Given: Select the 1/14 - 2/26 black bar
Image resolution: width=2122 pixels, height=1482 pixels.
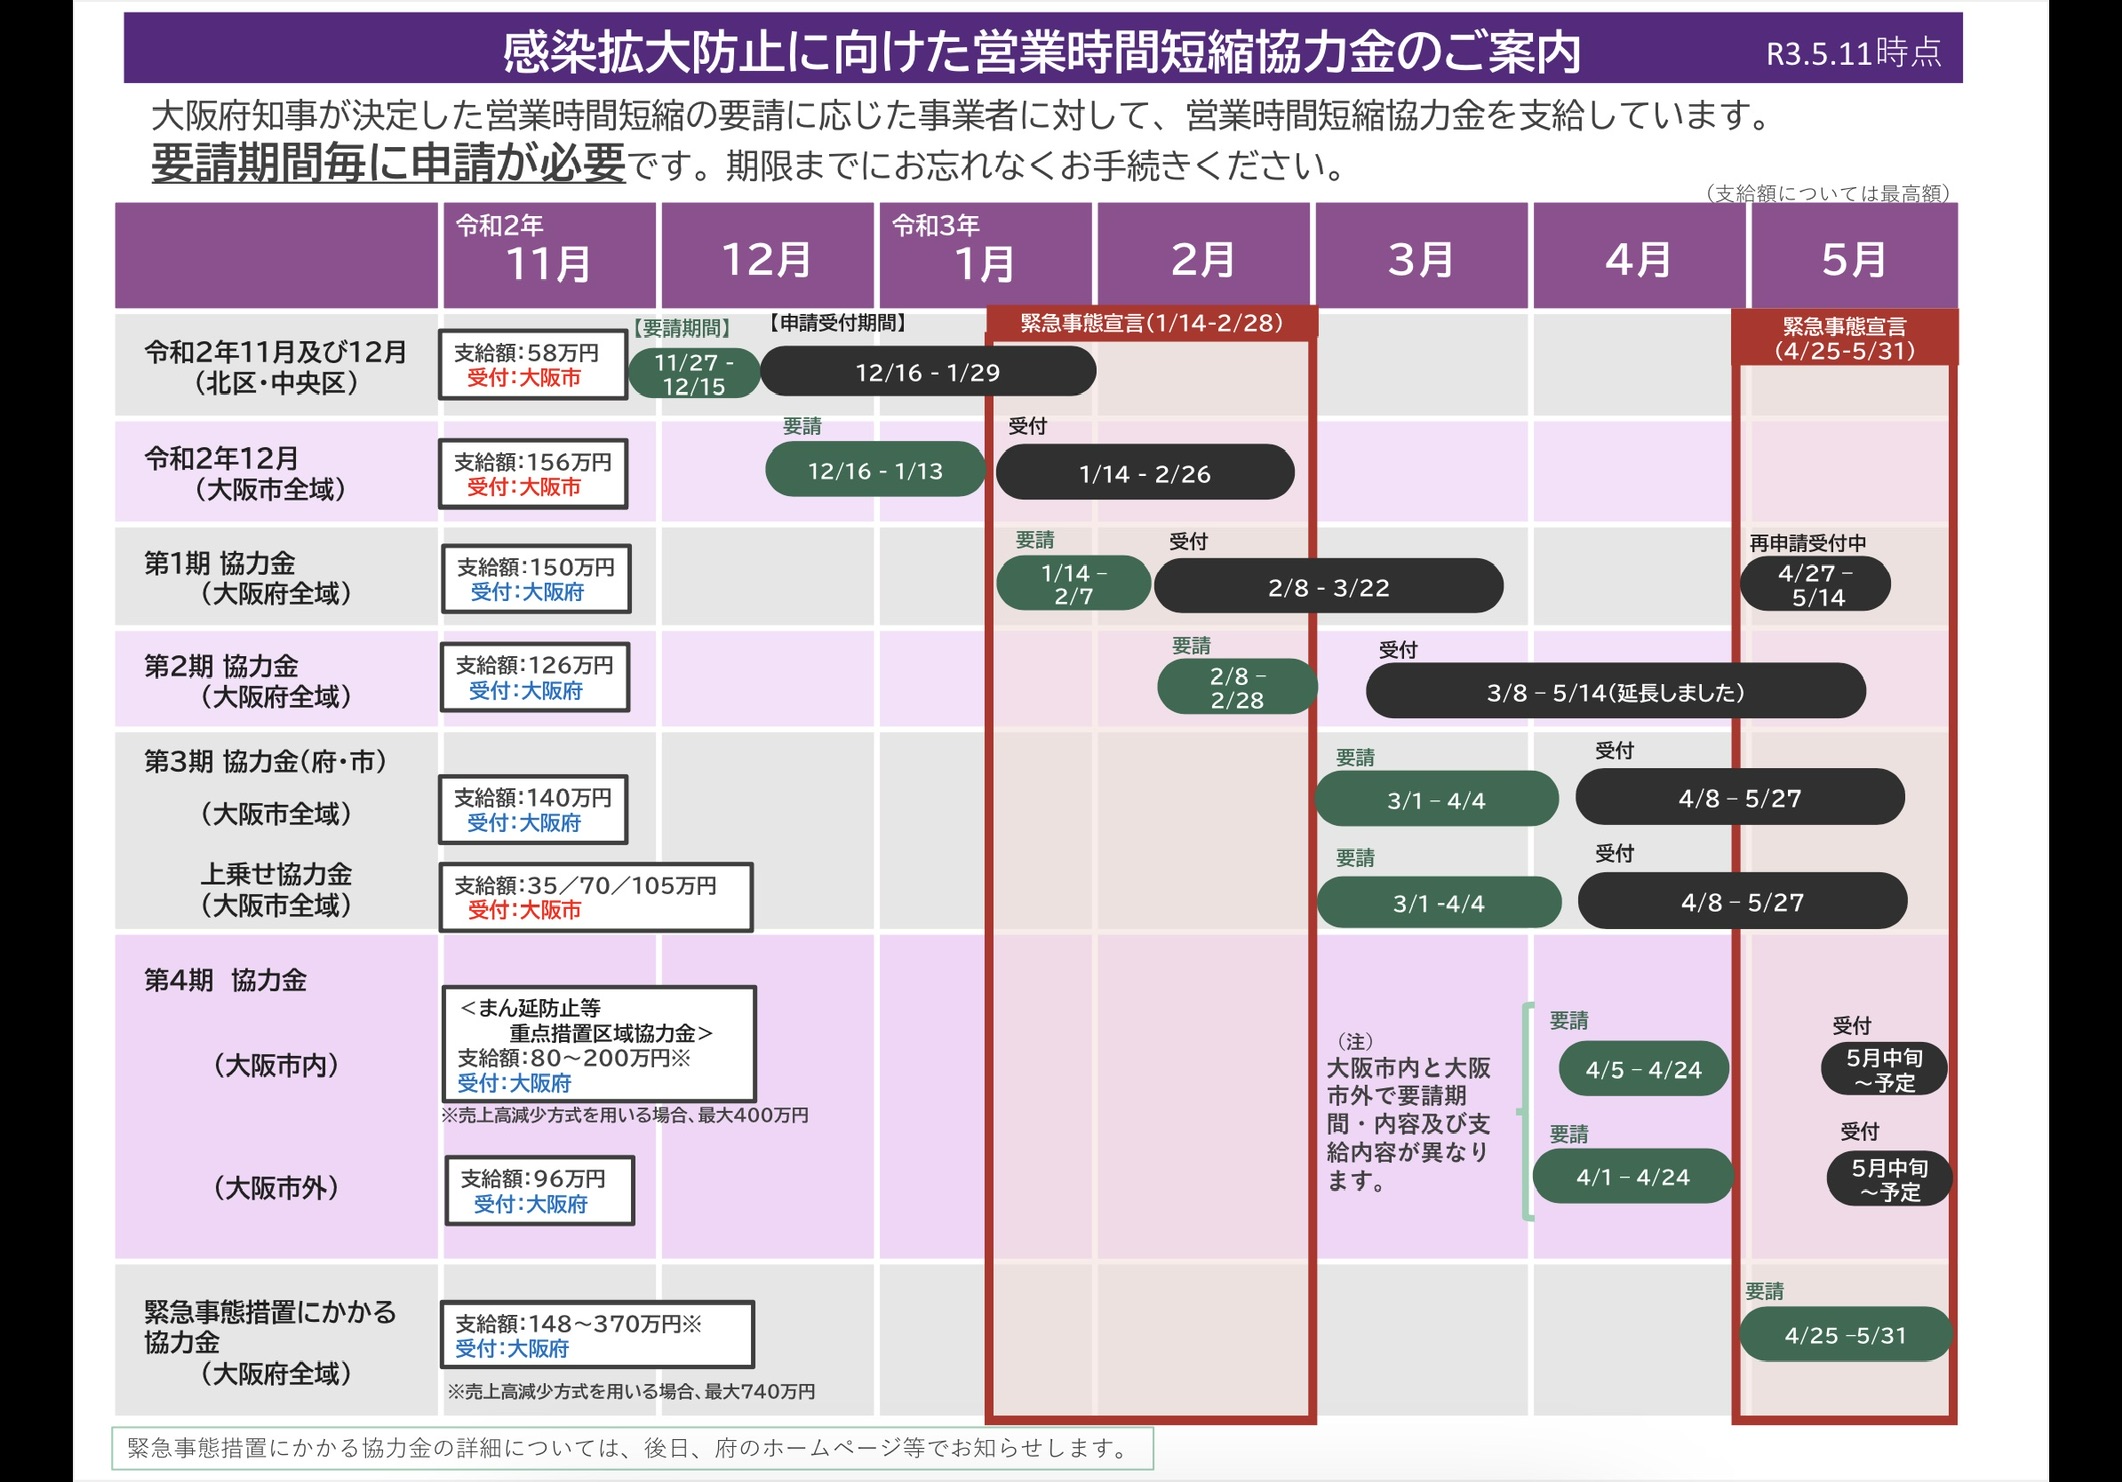Looking at the screenshot, I should coord(1144,473).
